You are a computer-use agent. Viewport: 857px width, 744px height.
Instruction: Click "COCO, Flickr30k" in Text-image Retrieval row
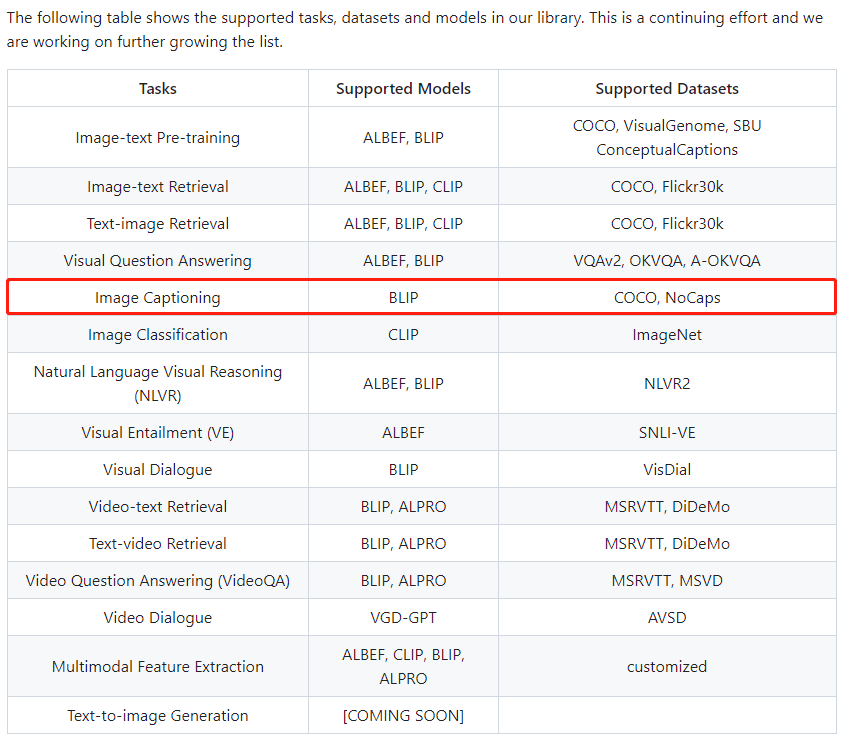click(667, 224)
